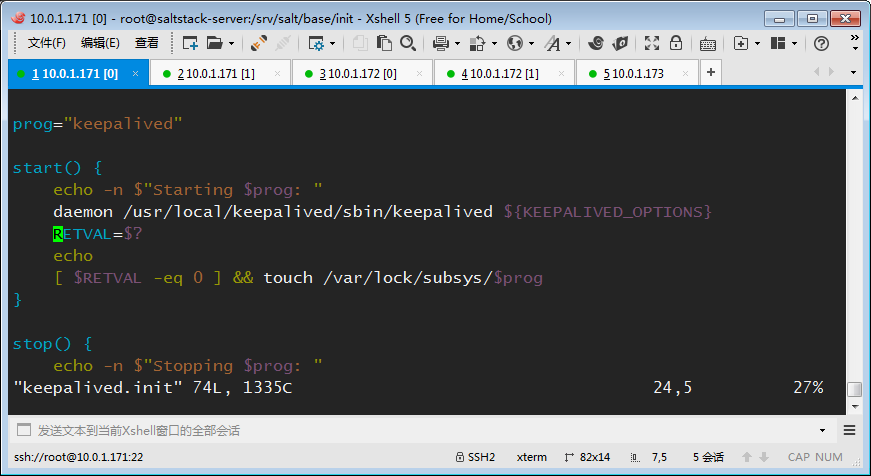This screenshot has width=871, height=476.
Task: Click the SSH2 lock status indicator
Action: pos(475,457)
